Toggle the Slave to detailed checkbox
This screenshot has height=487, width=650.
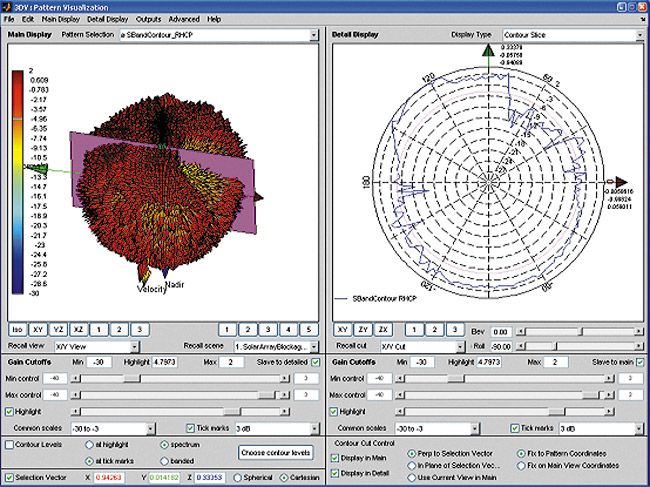point(315,361)
